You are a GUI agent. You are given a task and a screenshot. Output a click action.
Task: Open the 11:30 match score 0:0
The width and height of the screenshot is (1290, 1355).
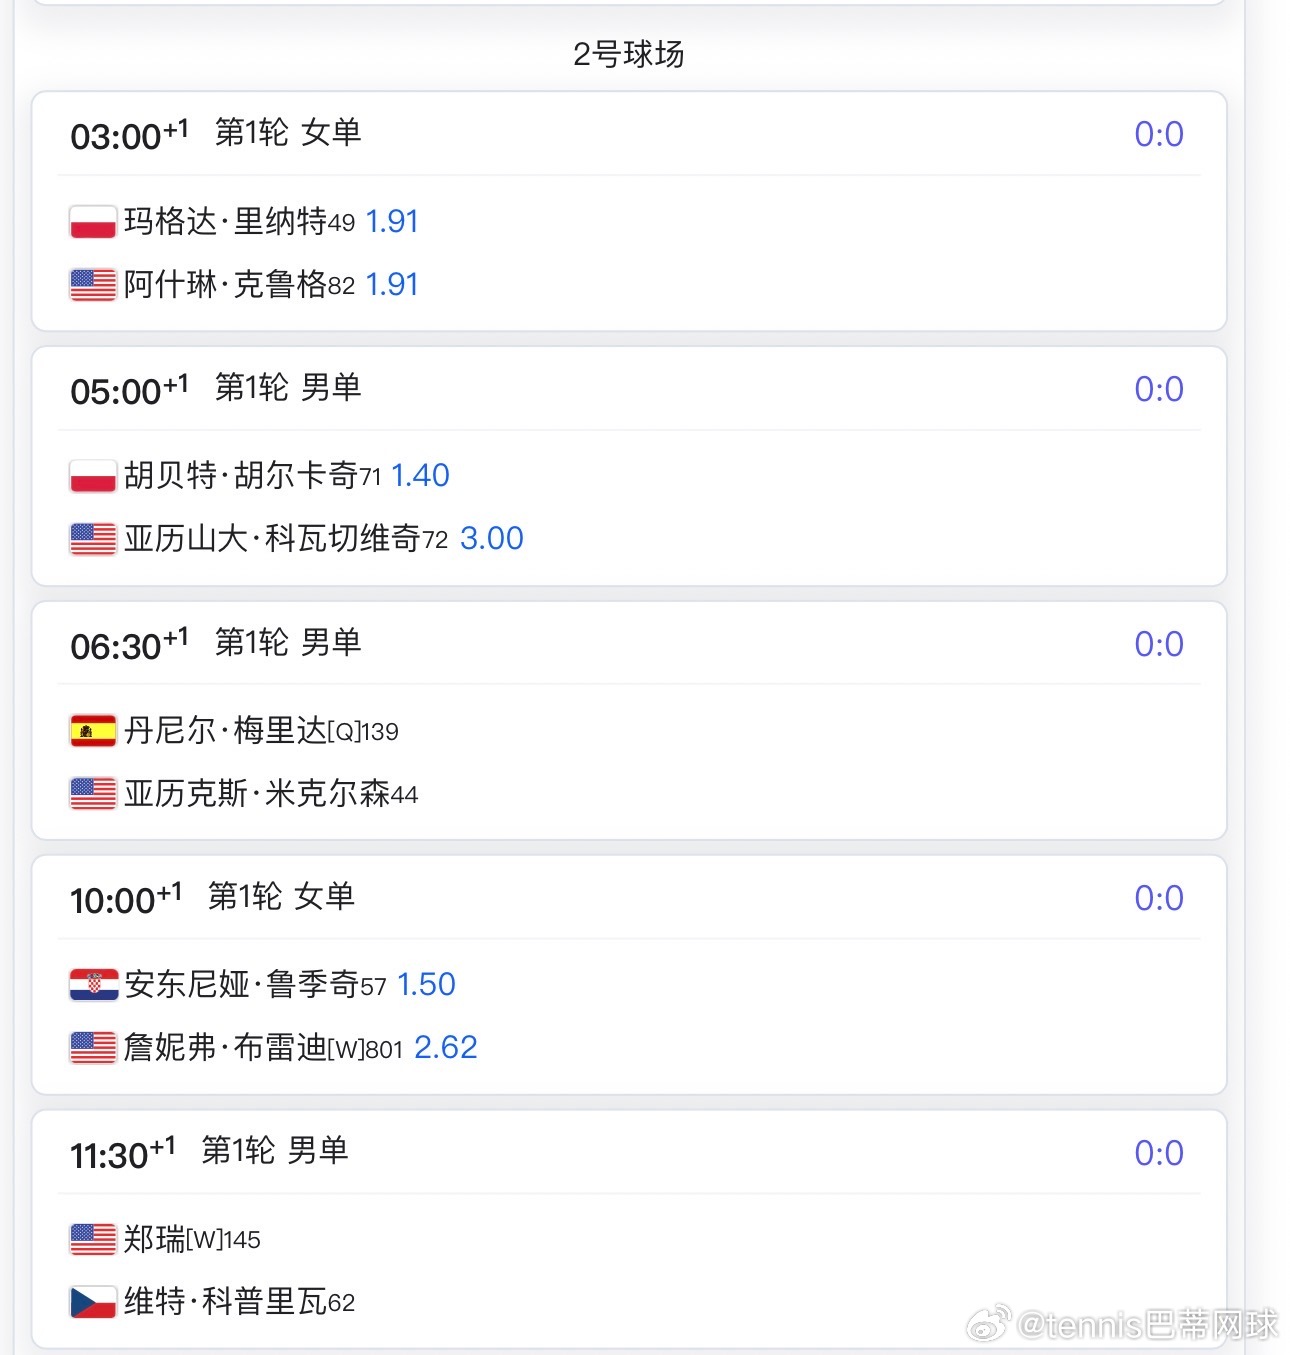click(1158, 1153)
